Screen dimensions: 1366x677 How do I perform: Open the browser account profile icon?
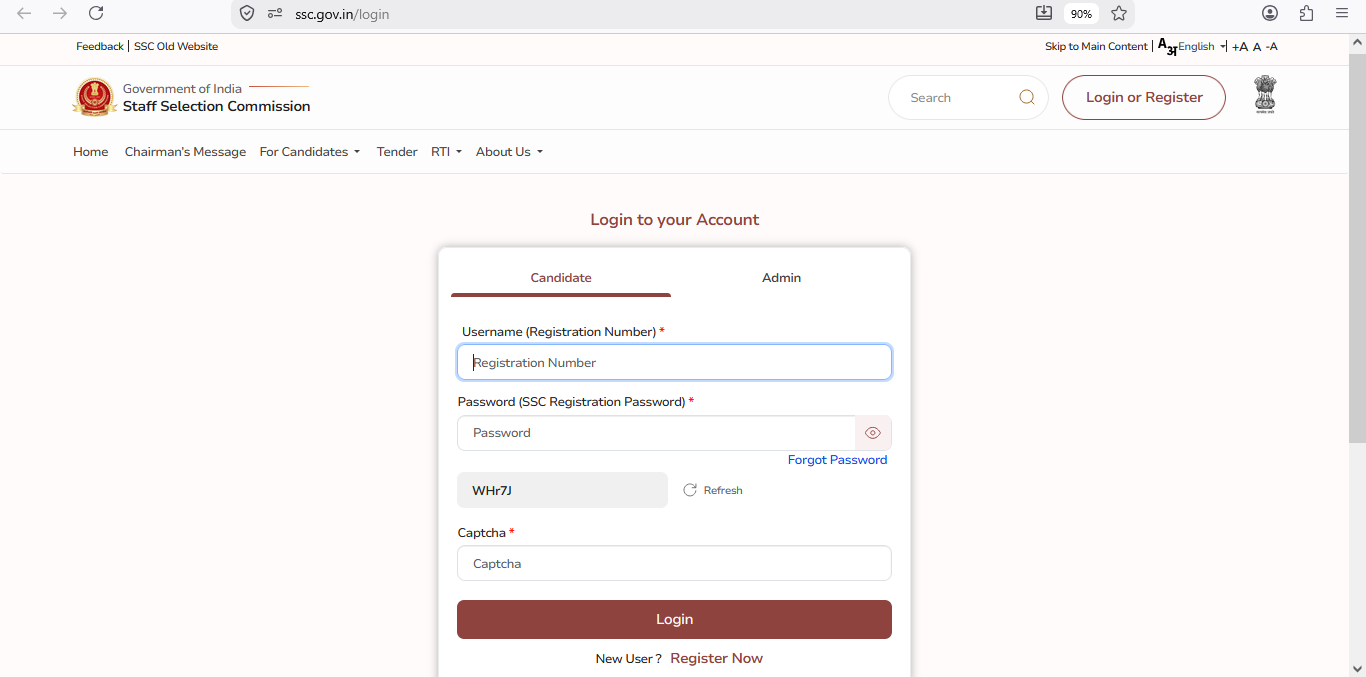coord(1270,13)
